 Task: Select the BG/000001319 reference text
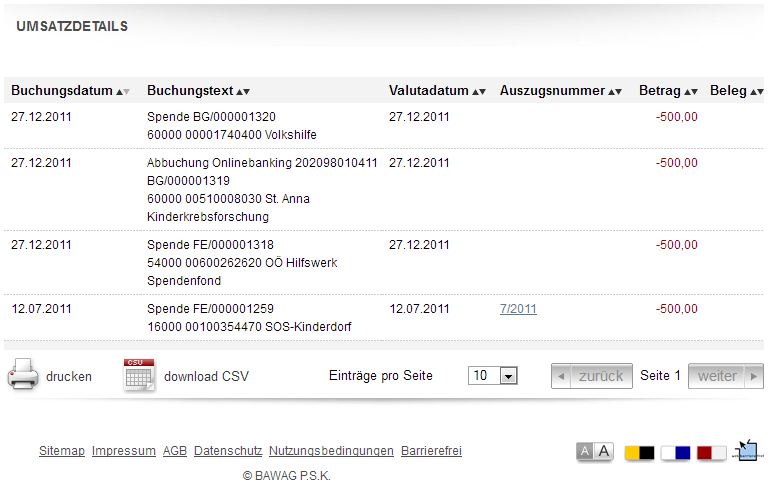coord(188,181)
